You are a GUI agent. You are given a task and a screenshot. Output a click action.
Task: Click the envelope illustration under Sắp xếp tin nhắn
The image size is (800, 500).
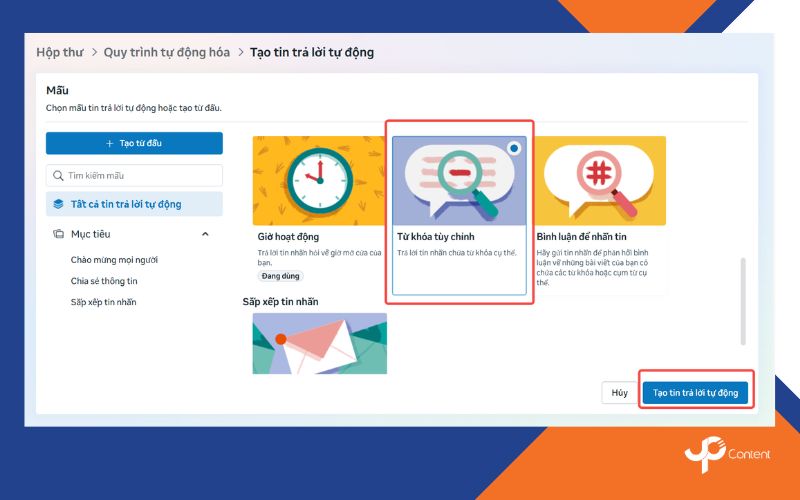click(319, 343)
